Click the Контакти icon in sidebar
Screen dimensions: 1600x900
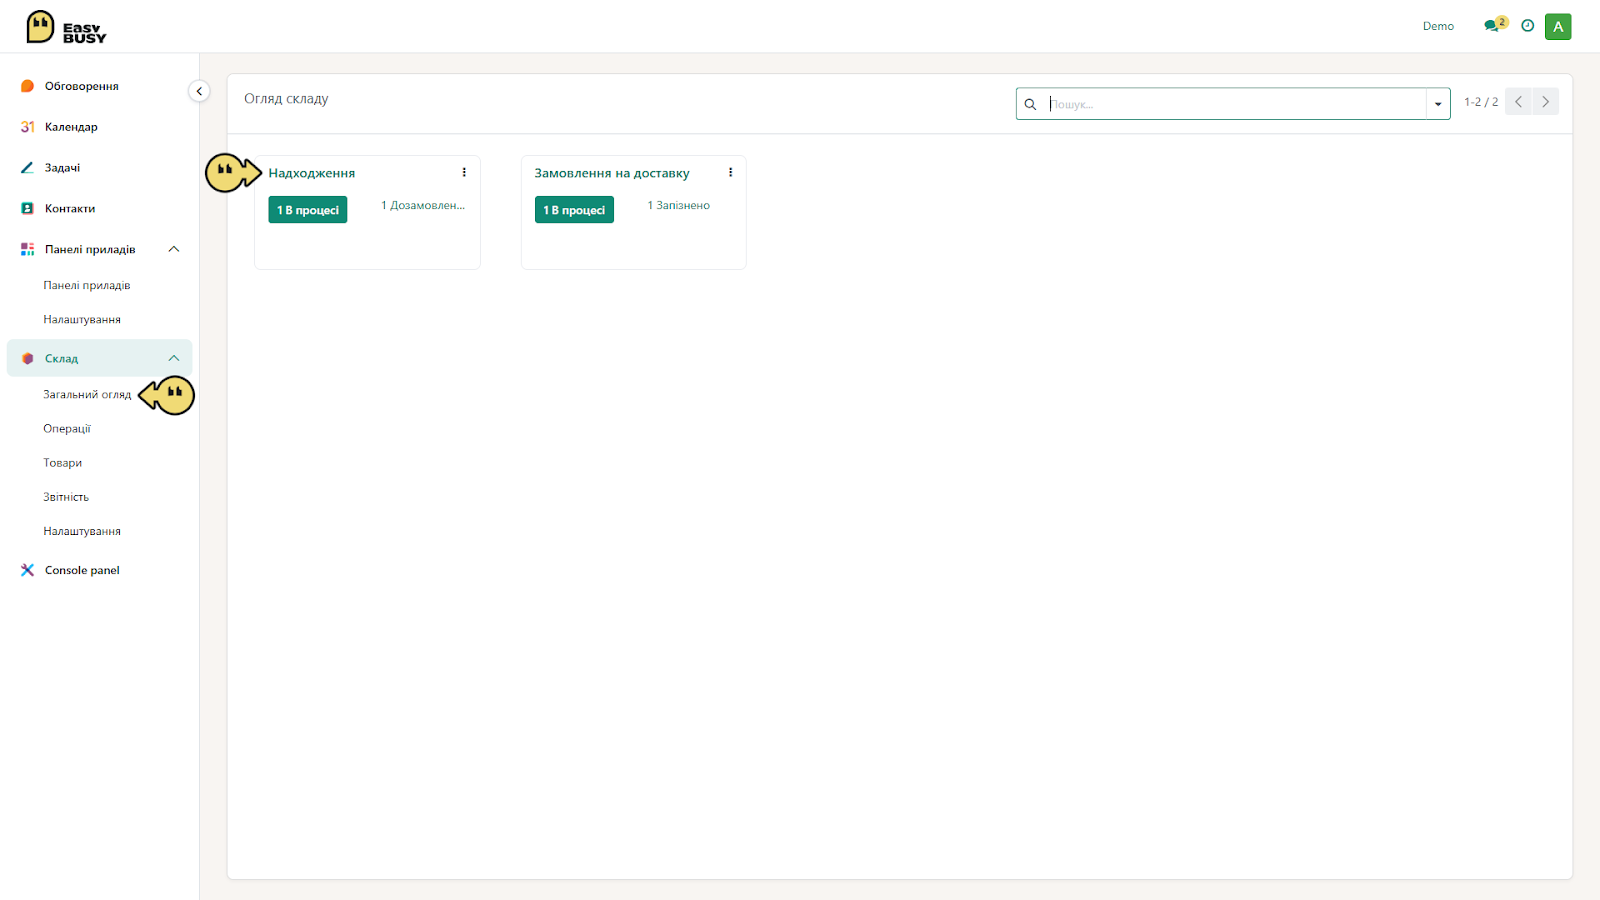click(x=28, y=209)
